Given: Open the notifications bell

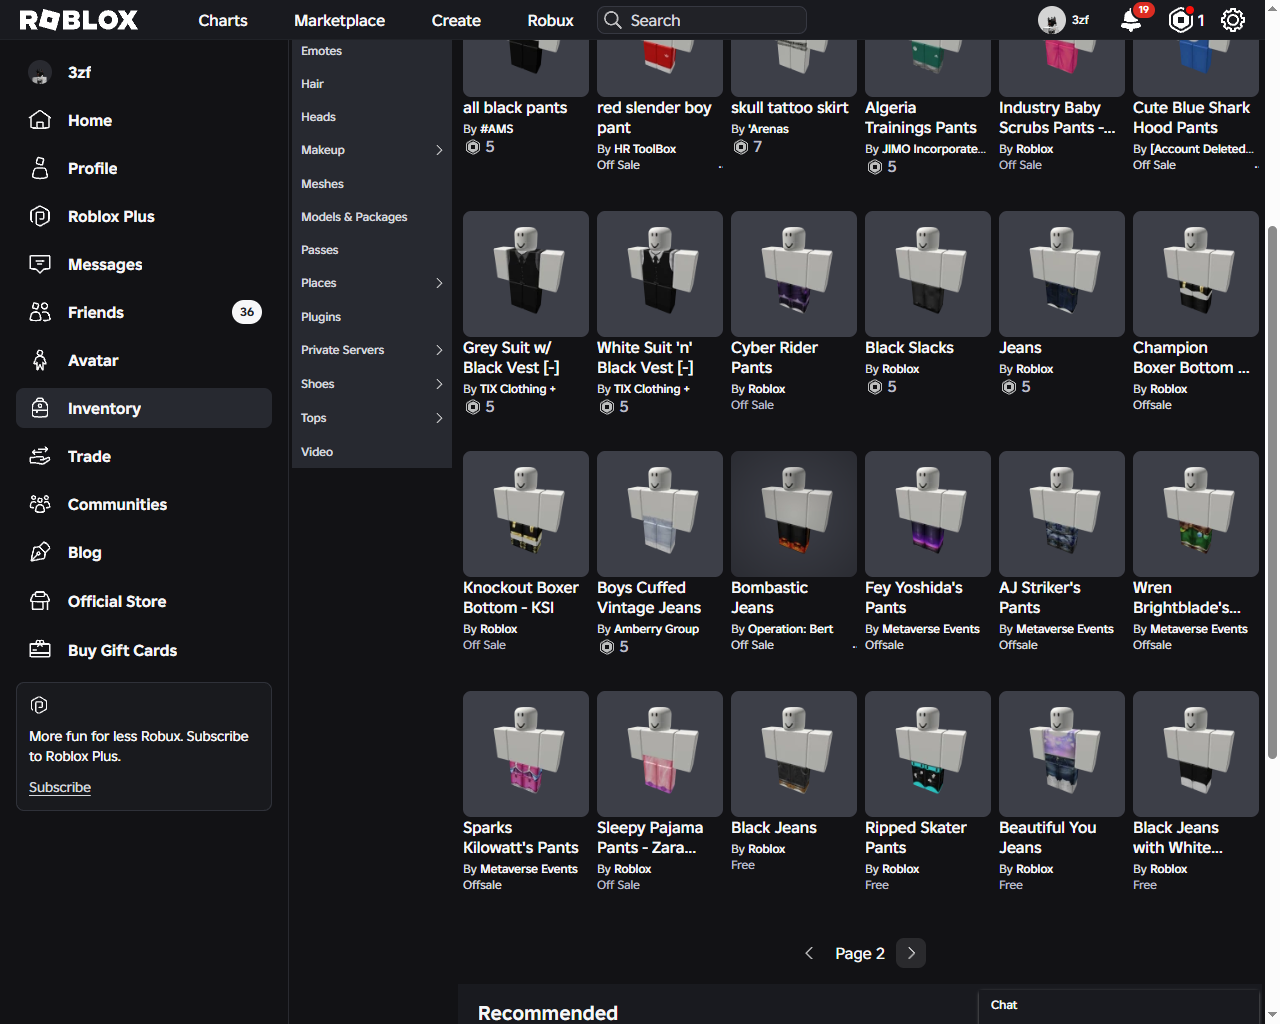Looking at the screenshot, I should (x=1131, y=20).
